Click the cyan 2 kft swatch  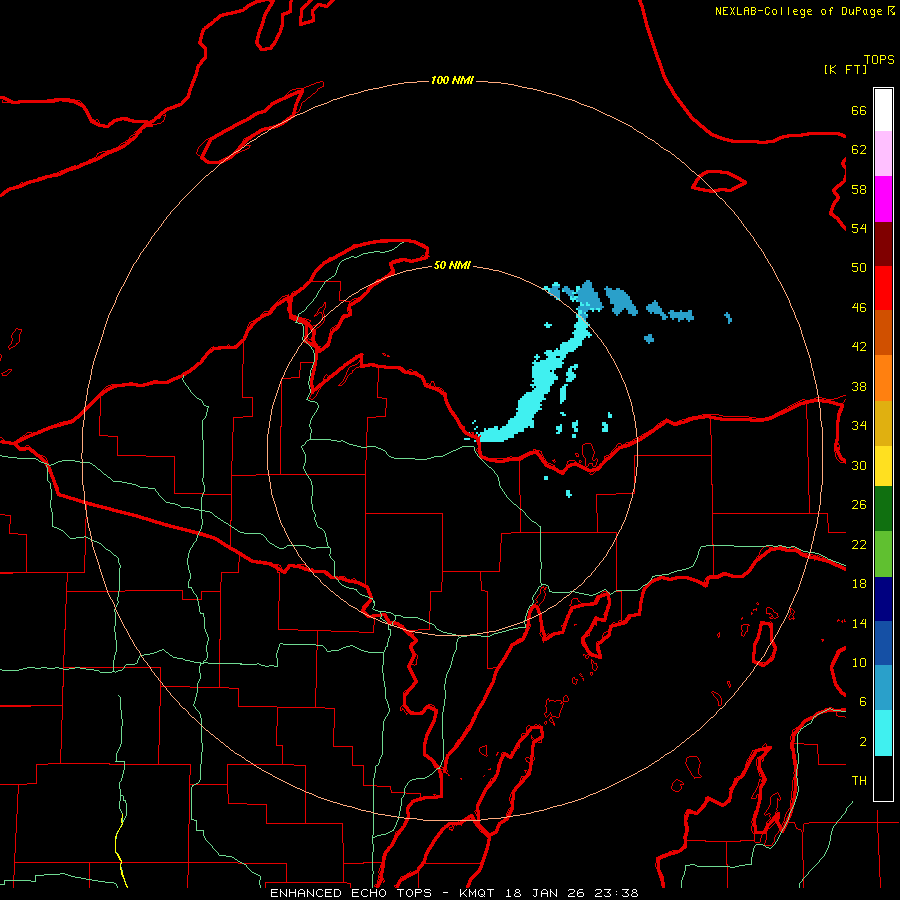click(x=883, y=733)
